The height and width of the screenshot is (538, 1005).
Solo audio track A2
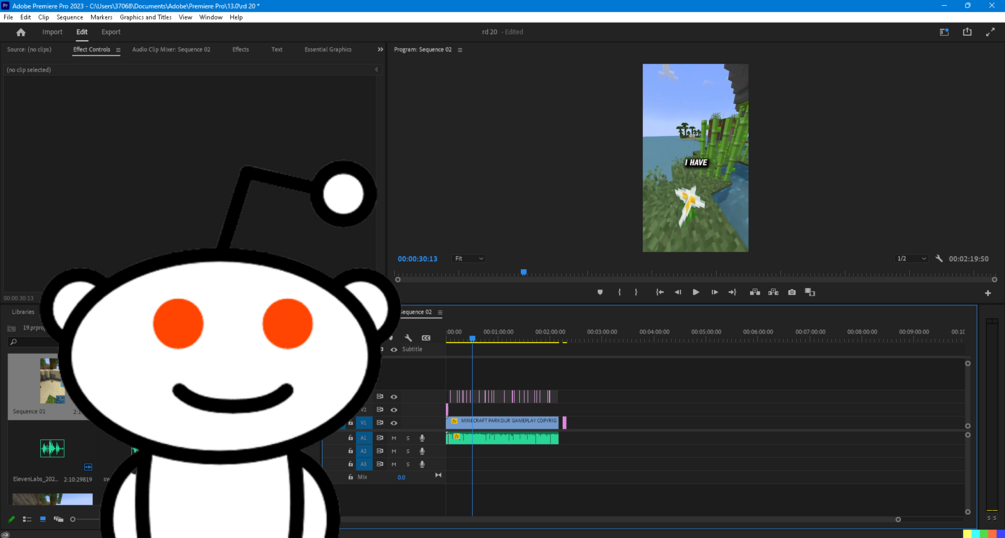(x=407, y=451)
